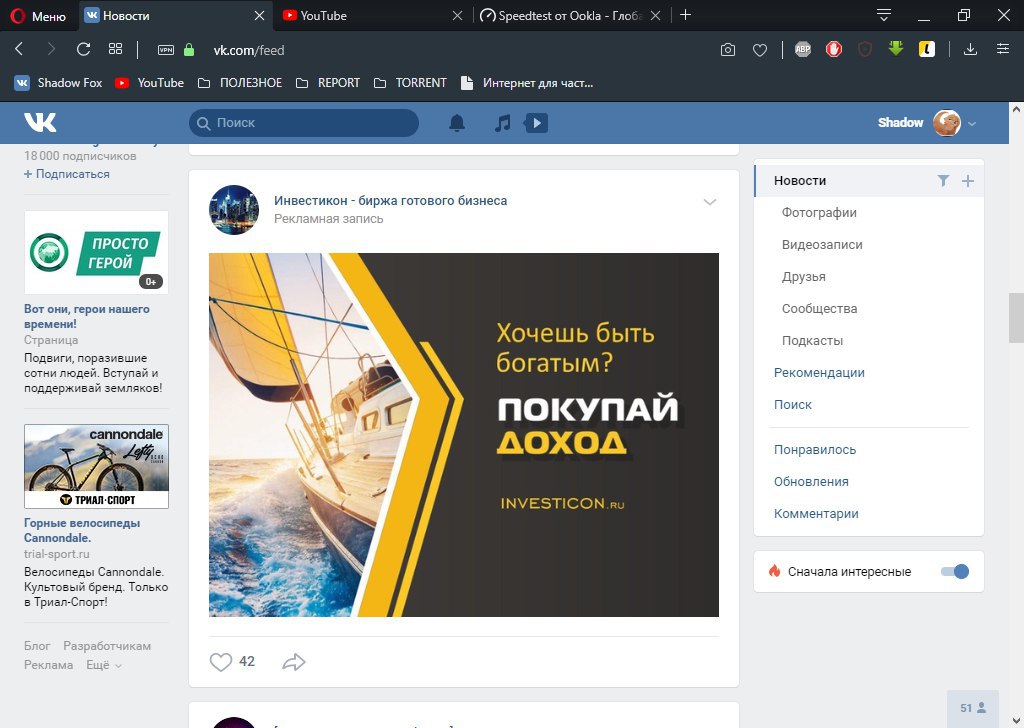This screenshot has height=728, width=1024.
Task: Take a snapshot with the camera icon
Action: point(728,50)
